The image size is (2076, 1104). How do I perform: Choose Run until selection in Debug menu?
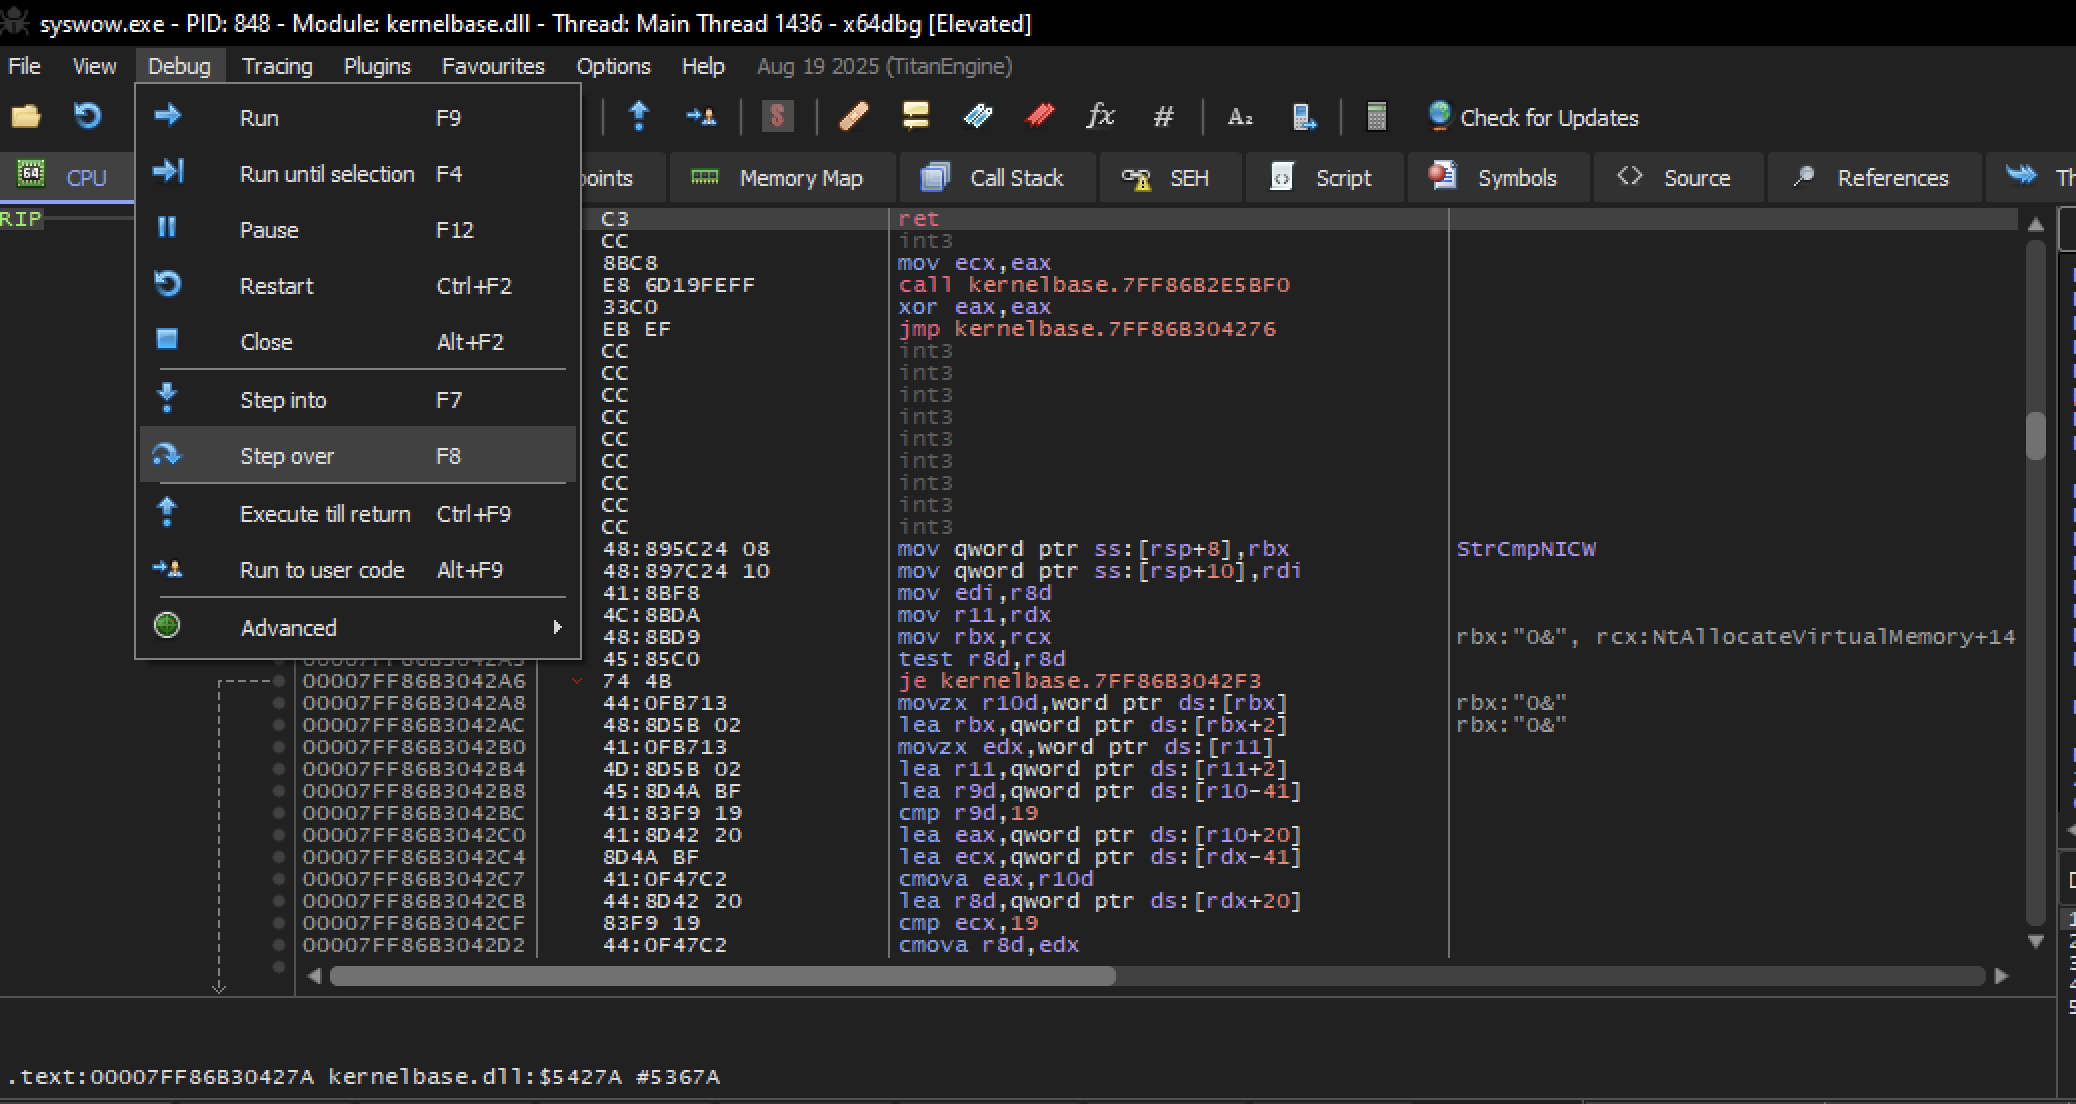358,174
